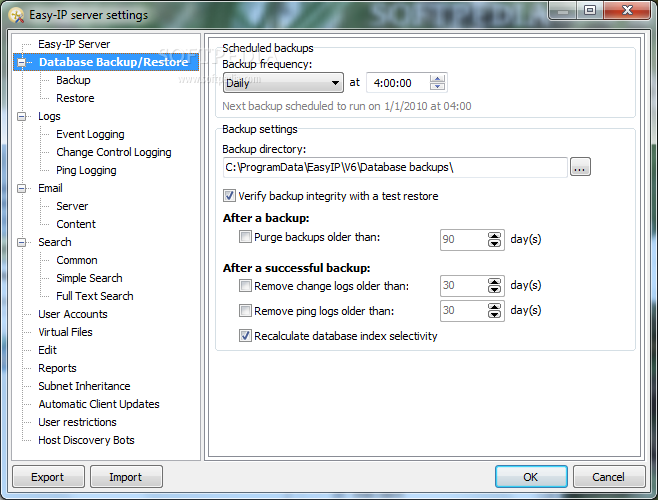This screenshot has width=658, height=500.
Task: Toggle Verify backup integrity with a test restore
Action: [229, 196]
